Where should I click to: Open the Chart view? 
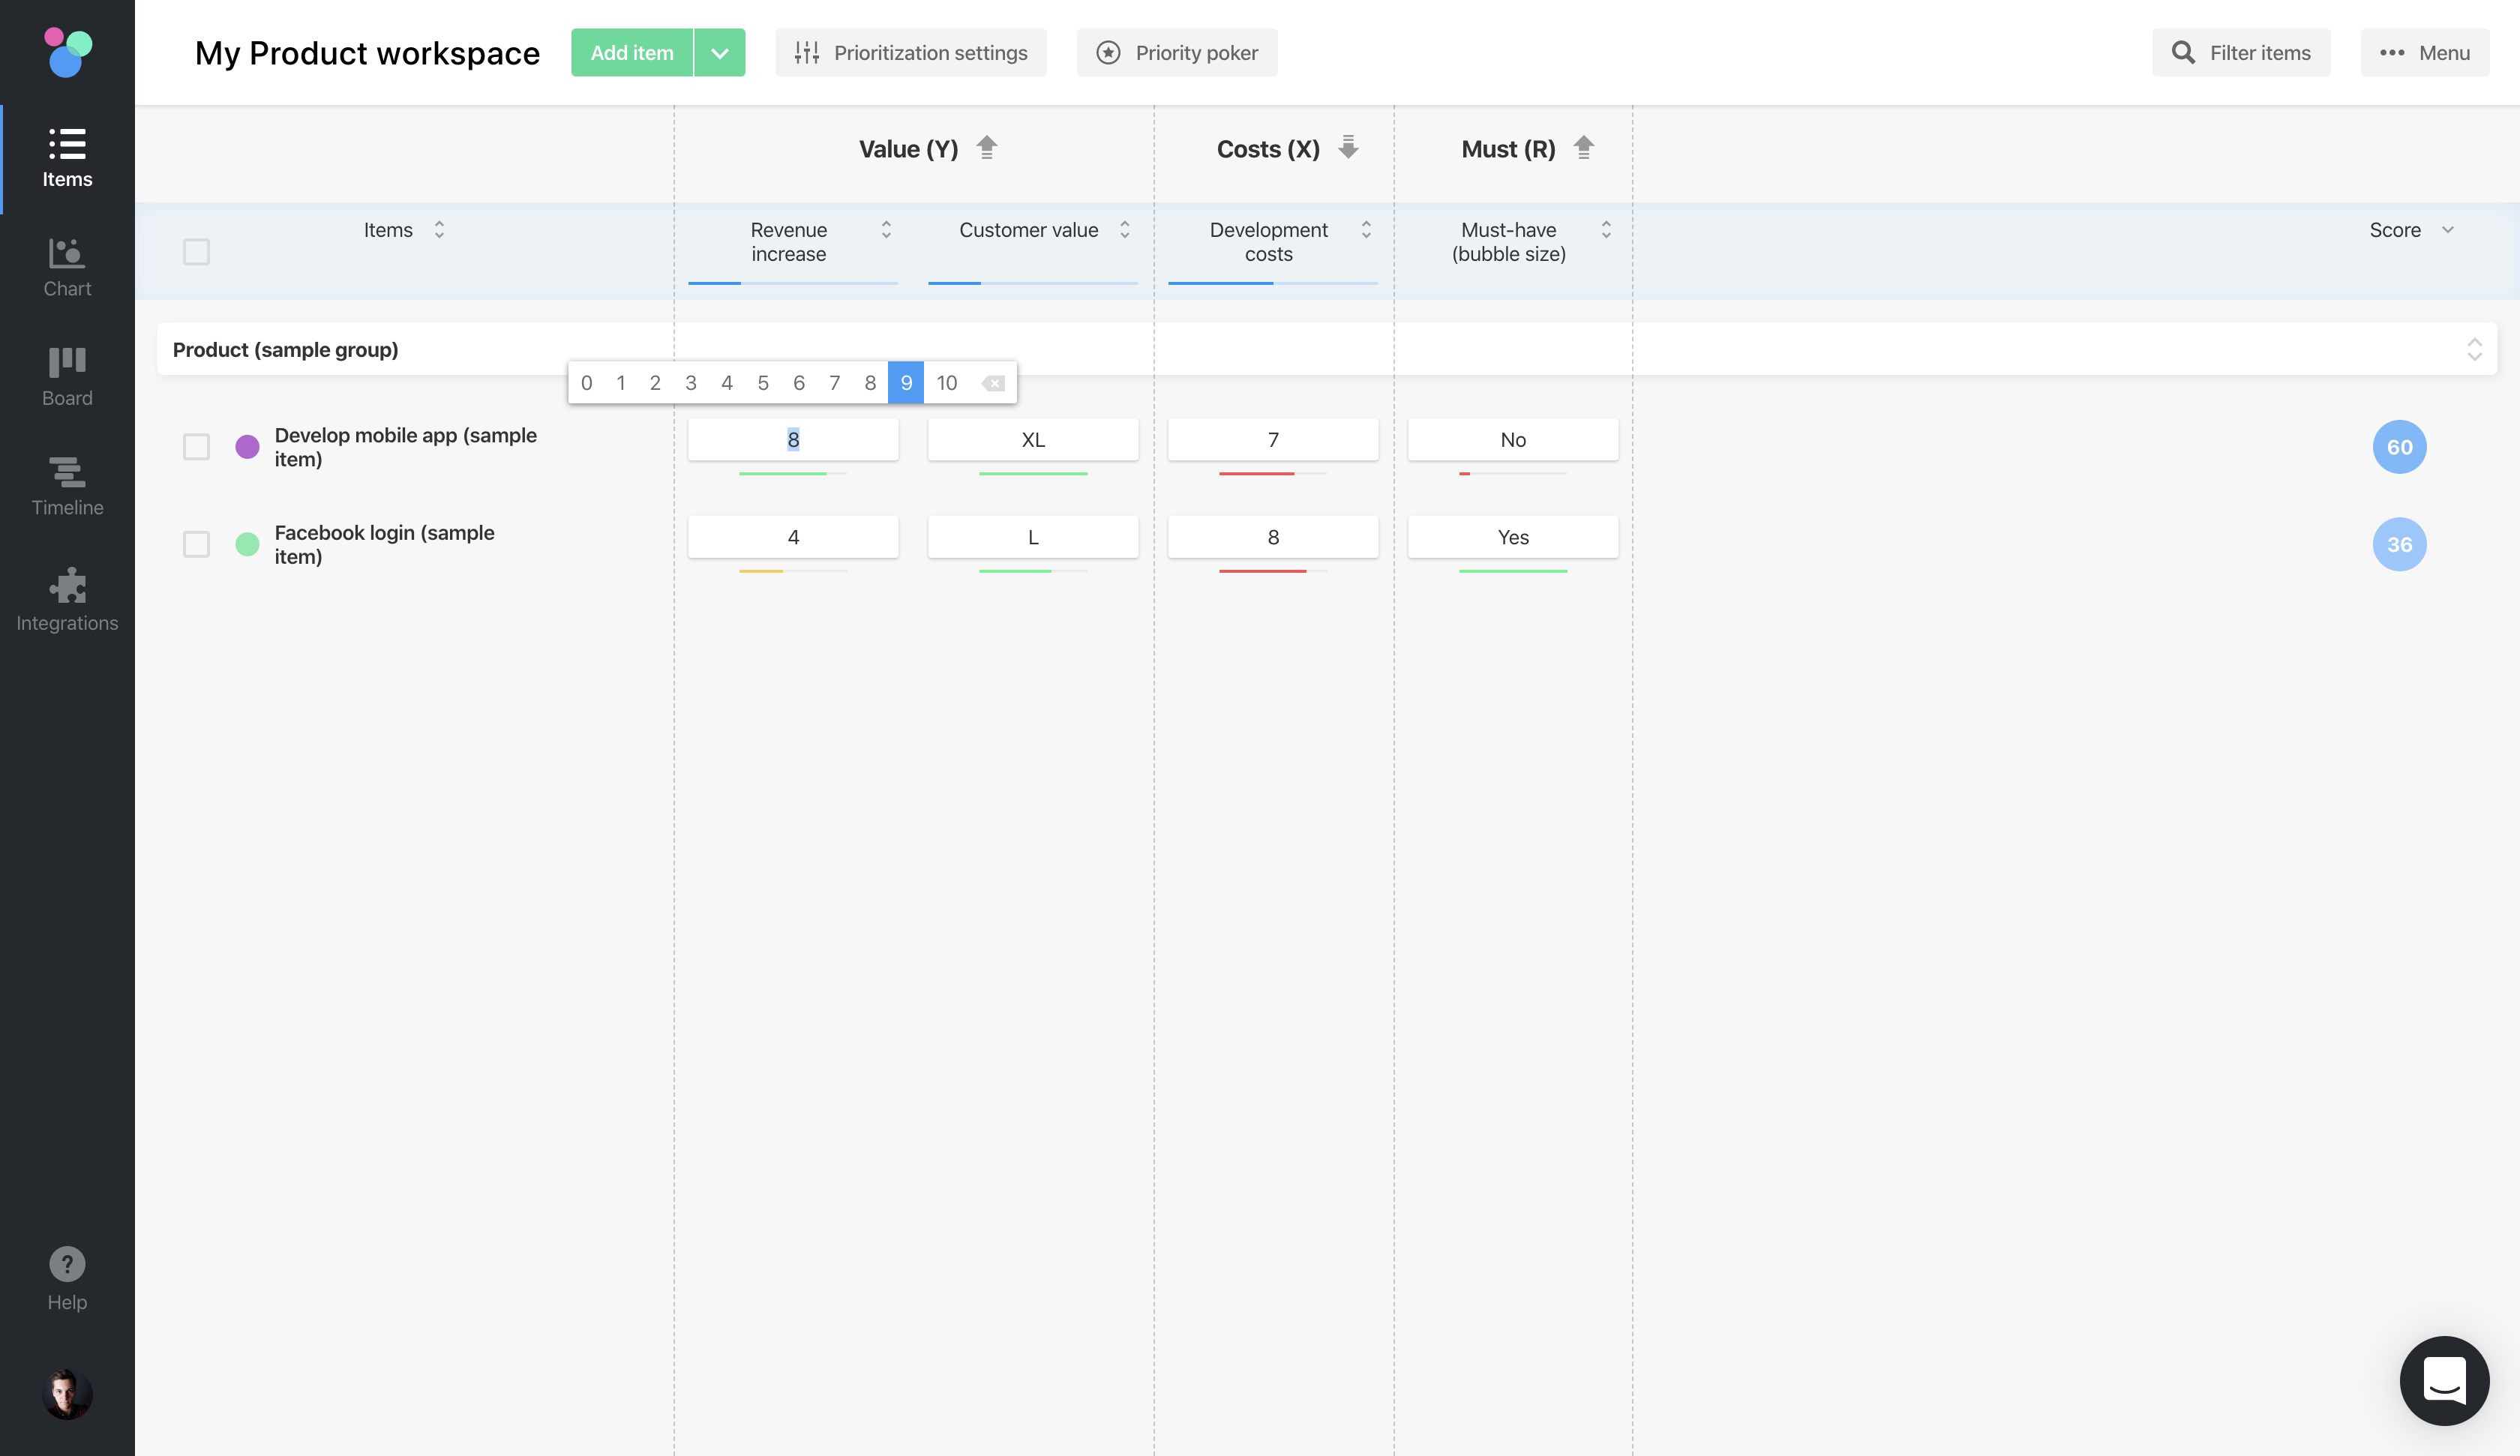coord(66,266)
